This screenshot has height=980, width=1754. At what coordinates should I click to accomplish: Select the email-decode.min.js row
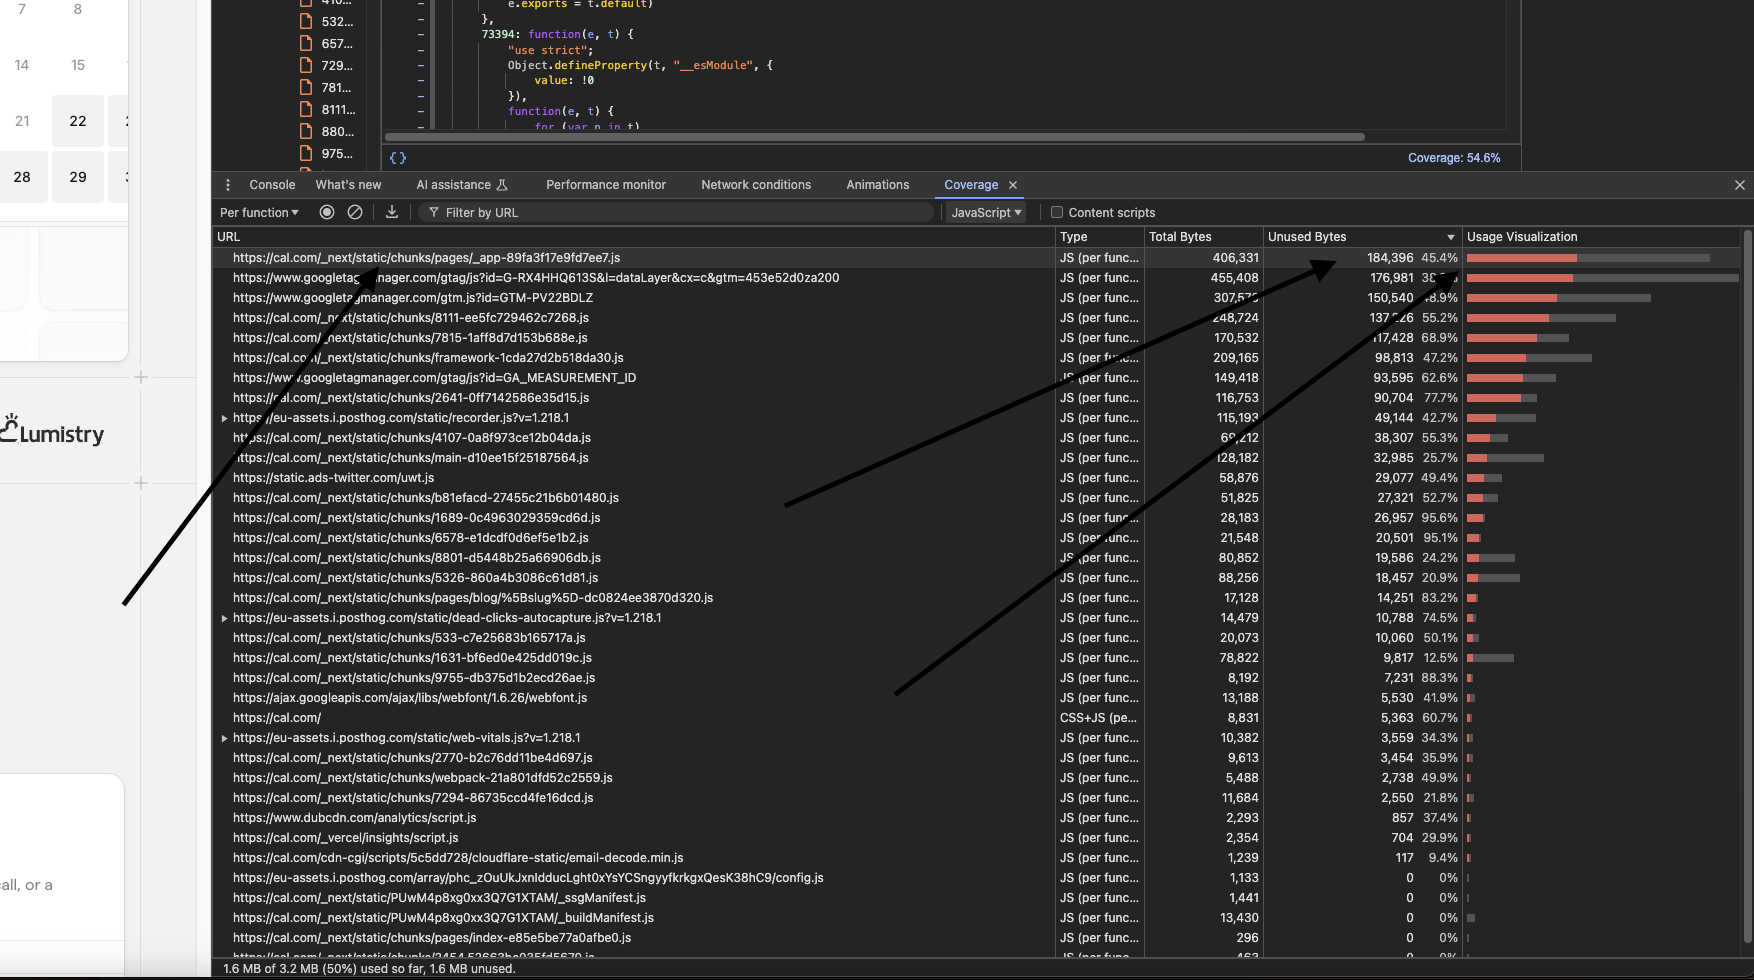point(977,858)
